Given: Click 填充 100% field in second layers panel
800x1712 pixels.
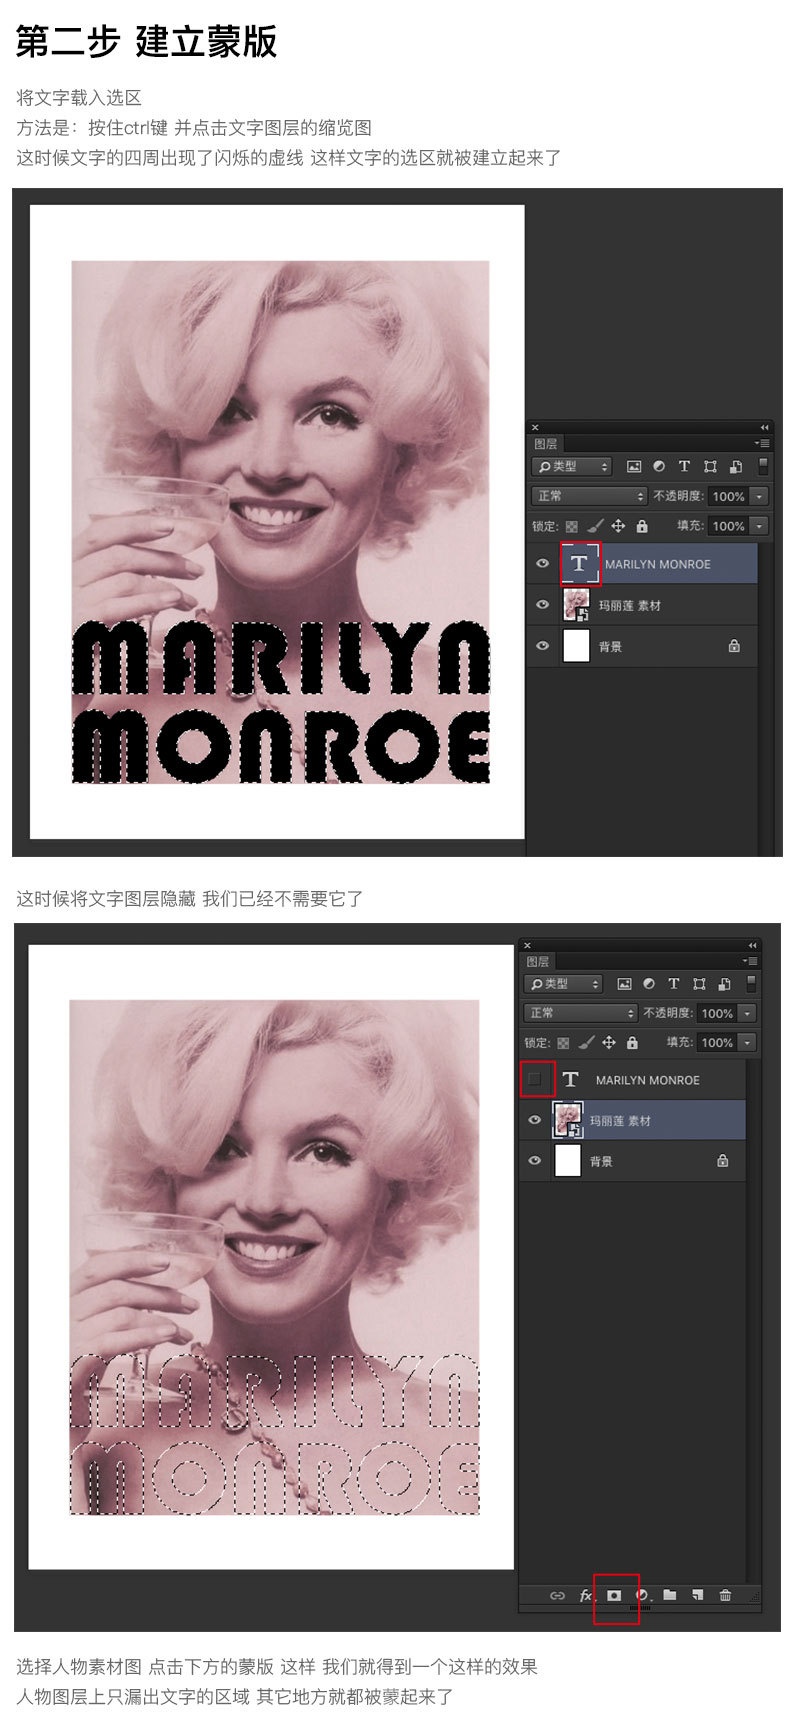Looking at the screenshot, I should pyautogui.click(x=716, y=1042).
